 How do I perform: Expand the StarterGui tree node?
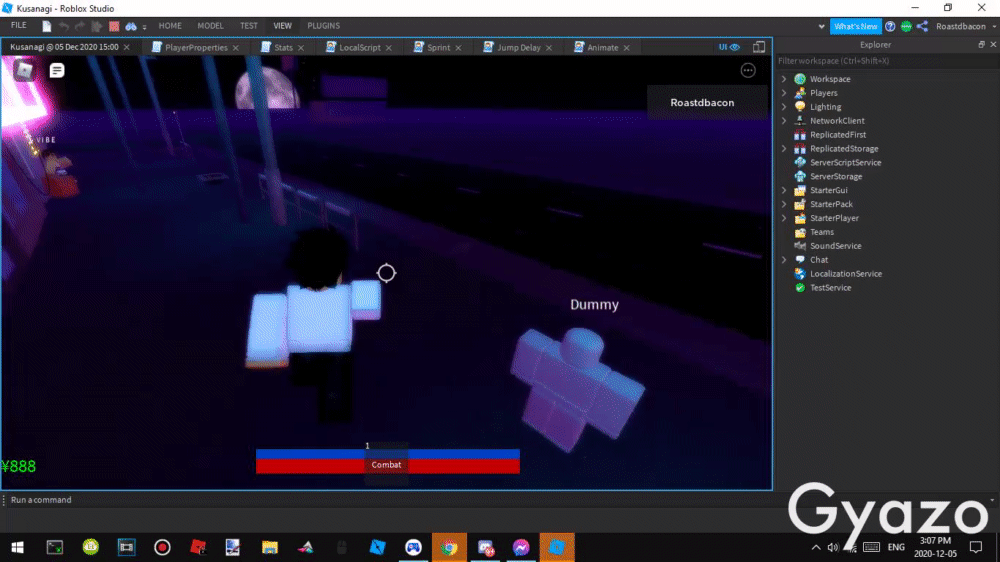[x=784, y=190]
